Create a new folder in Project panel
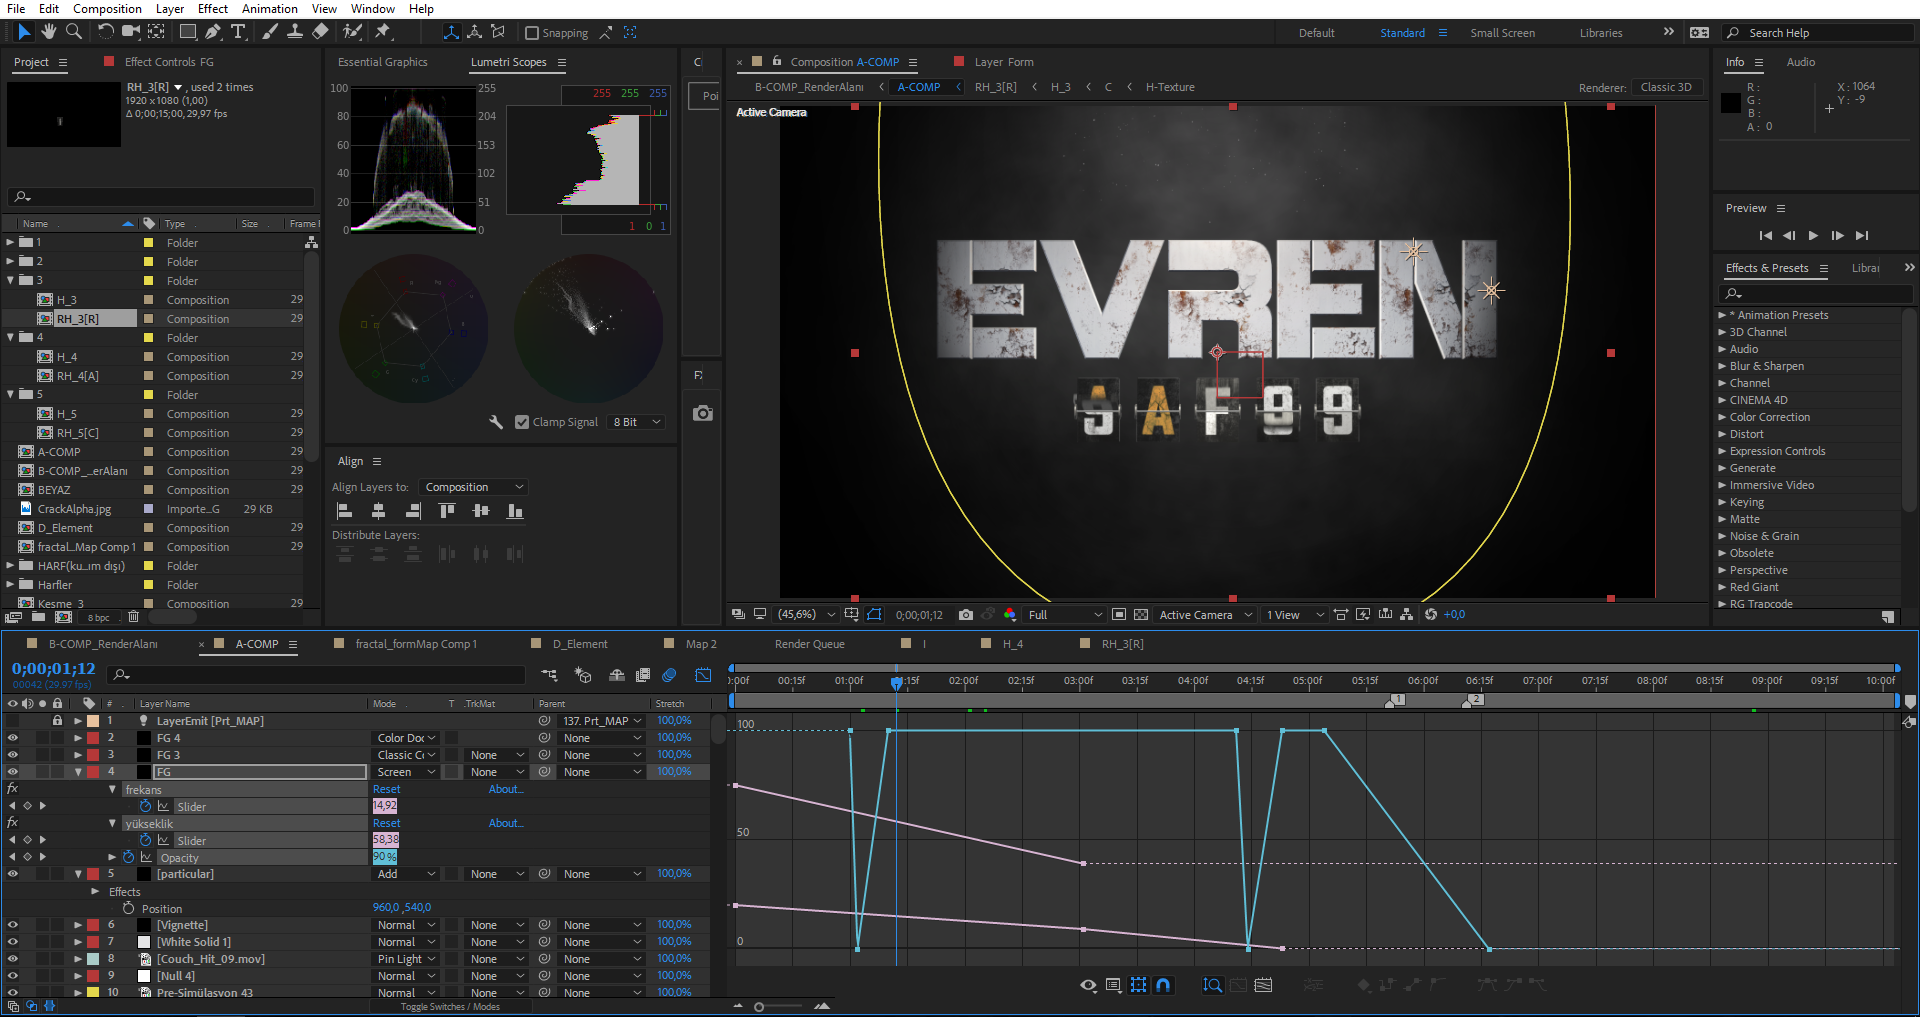The height and width of the screenshot is (1017, 1920). click(x=38, y=617)
